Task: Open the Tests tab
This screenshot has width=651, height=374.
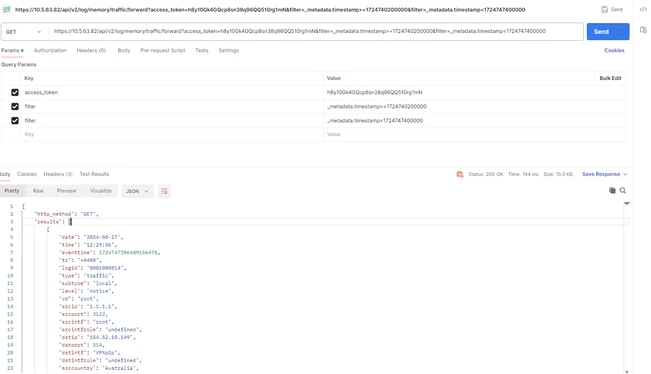Action: click(202, 50)
